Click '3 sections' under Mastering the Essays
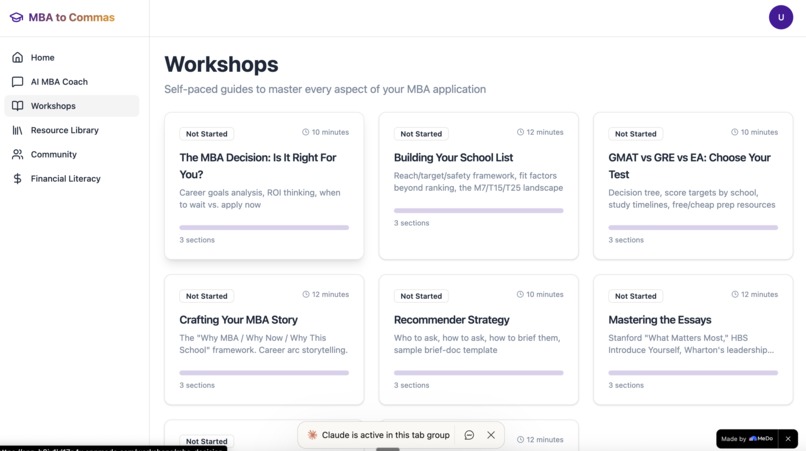This screenshot has width=806, height=451. tap(626, 385)
